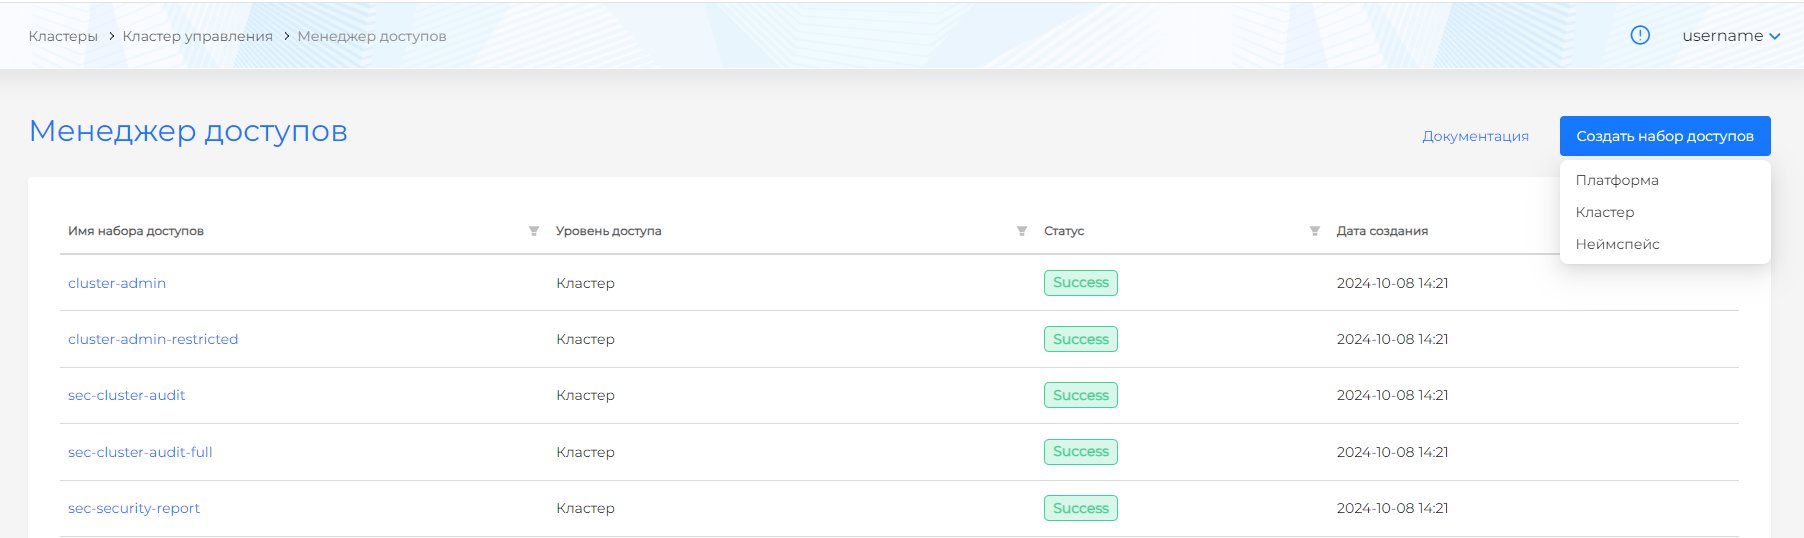Open the sec-cluster-audit entry
The image size is (1804, 538).
point(126,395)
